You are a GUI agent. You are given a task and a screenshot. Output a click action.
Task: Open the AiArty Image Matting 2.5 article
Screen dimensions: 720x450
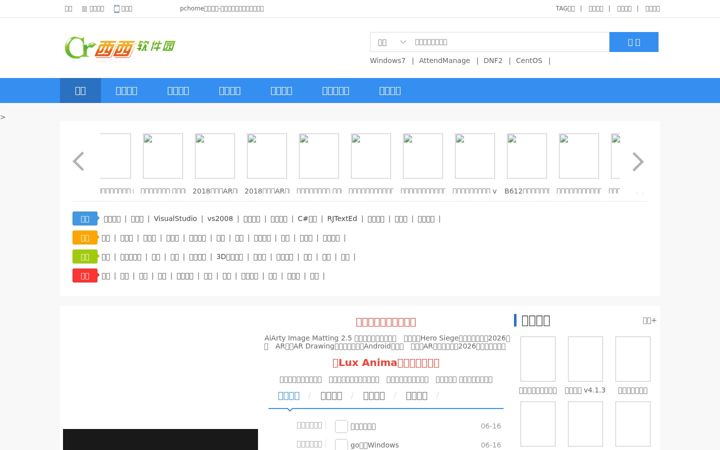330,338
